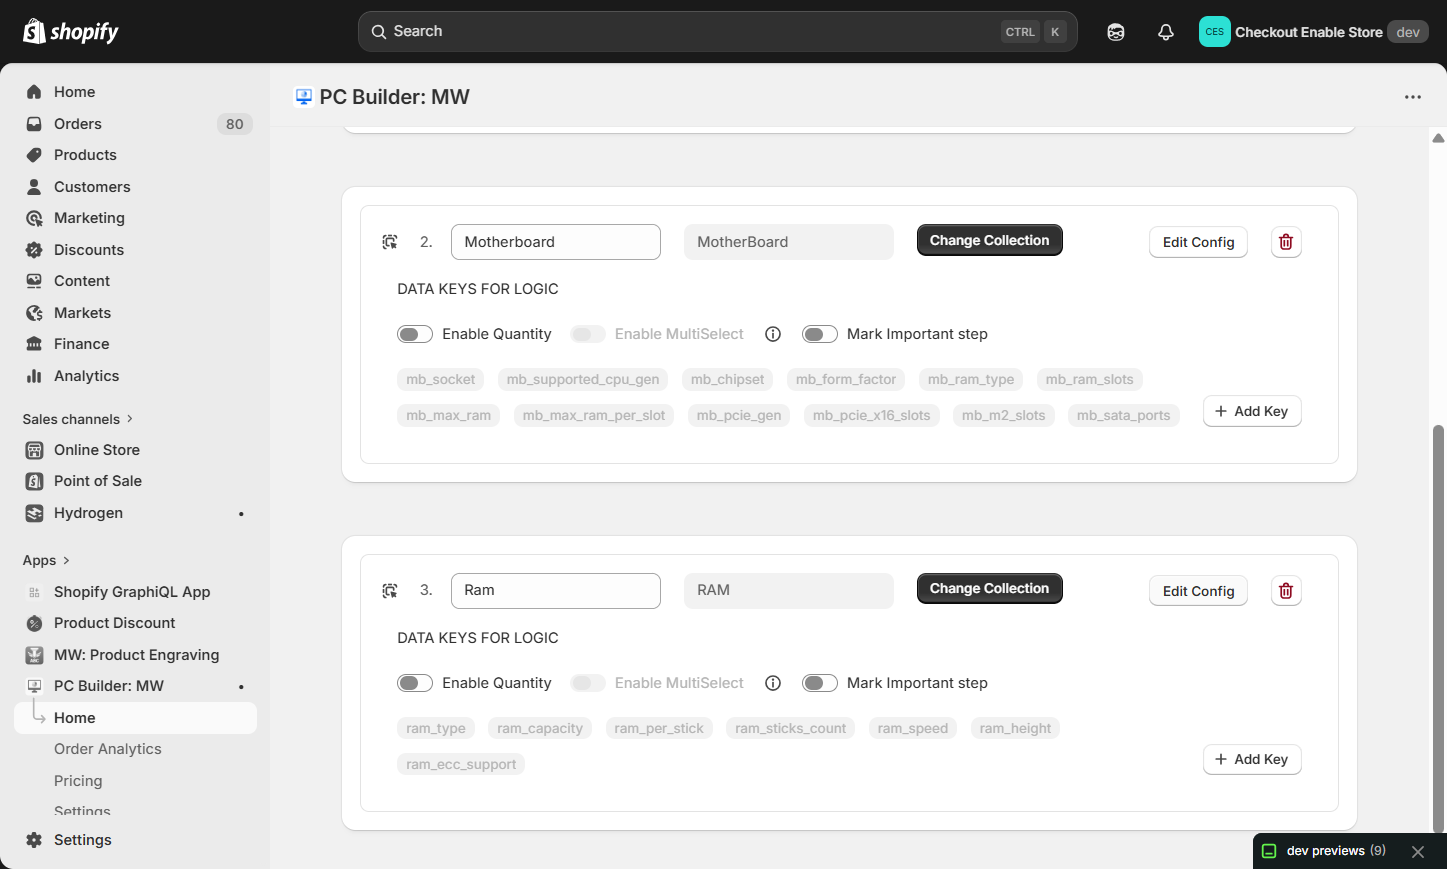The height and width of the screenshot is (869, 1447).
Task: Open the notifications bell
Action: coord(1166,32)
